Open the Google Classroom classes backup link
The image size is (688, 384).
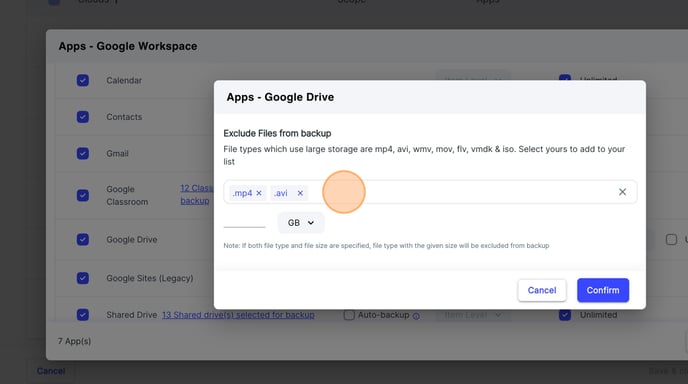tap(197, 194)
